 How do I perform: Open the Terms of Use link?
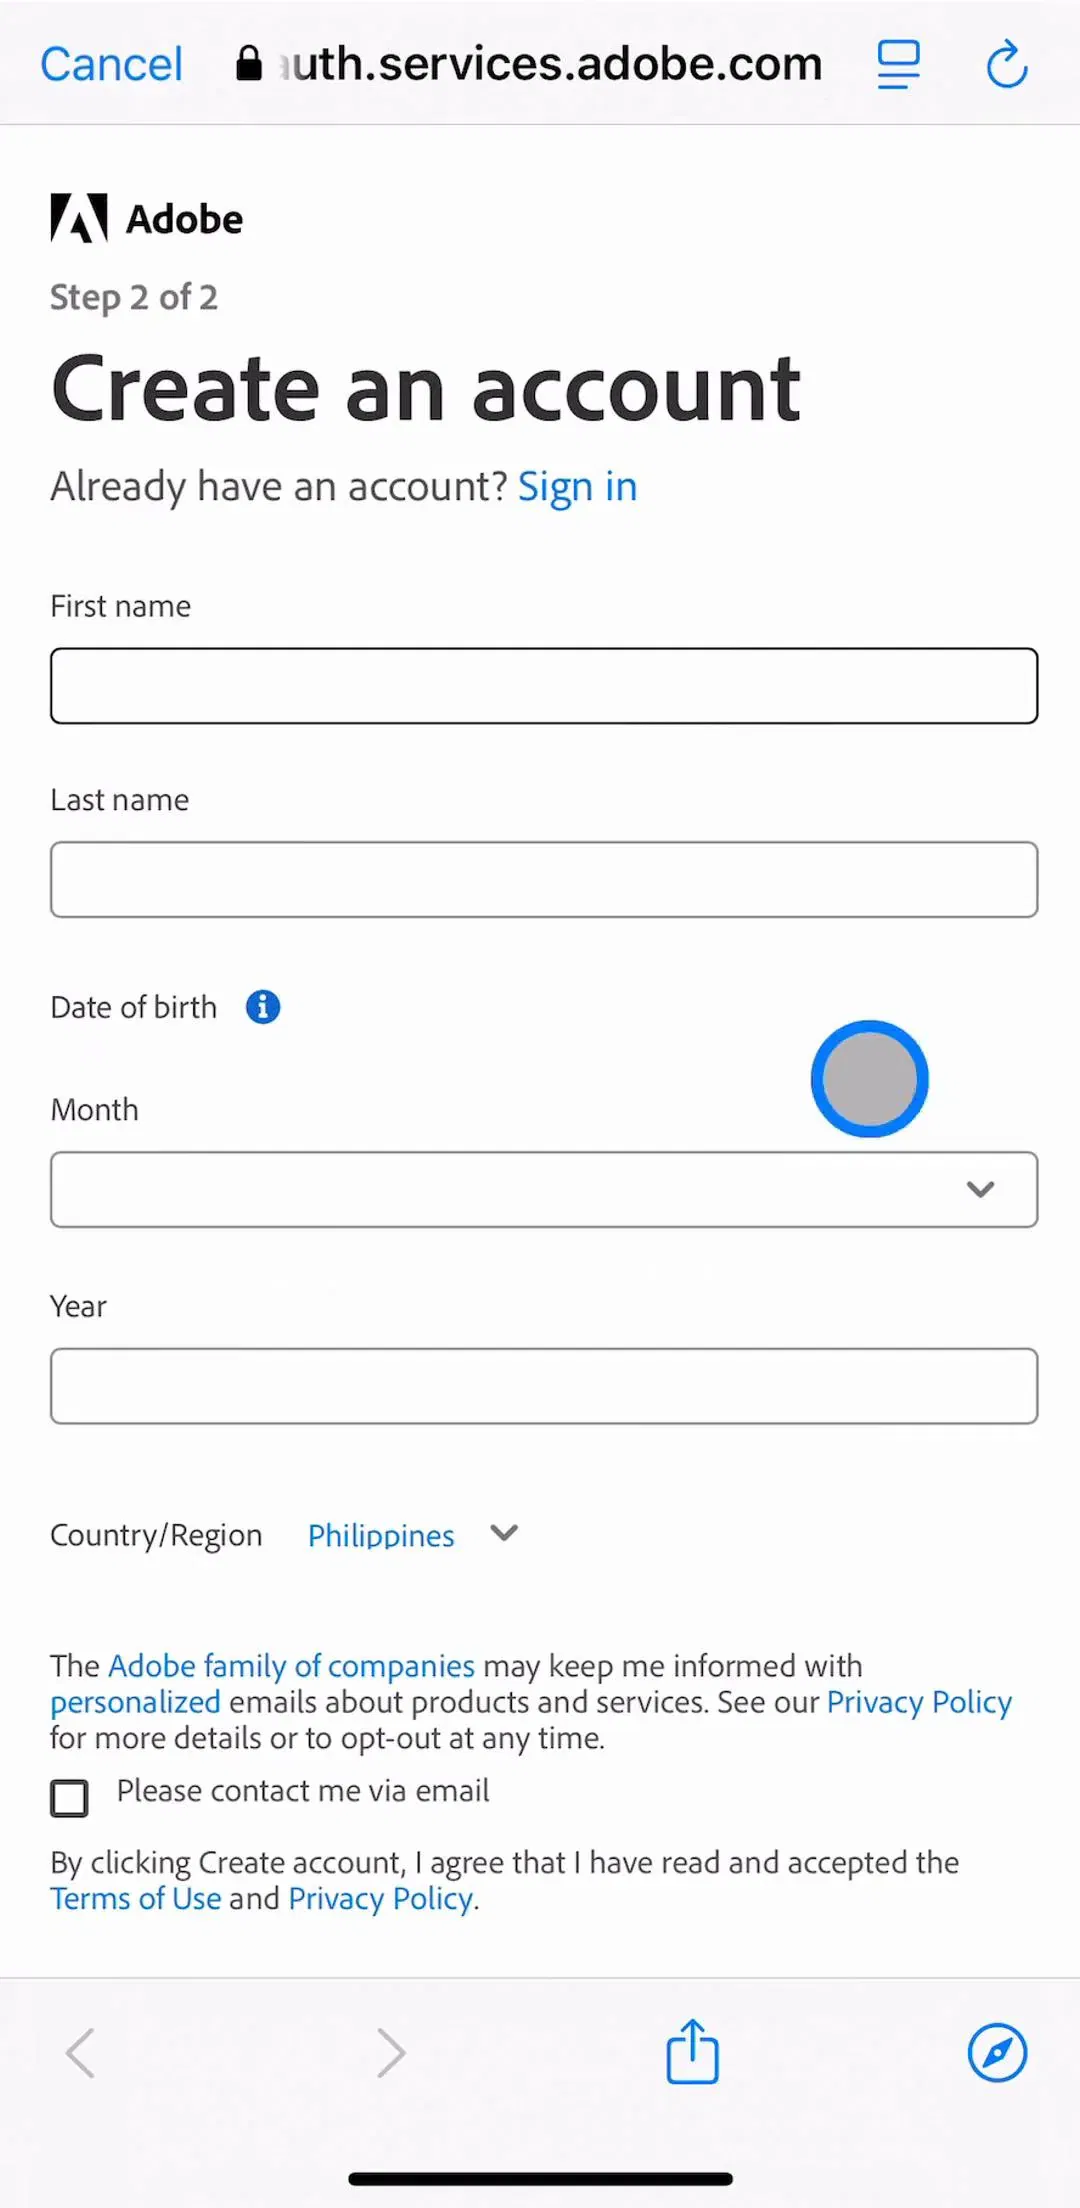coord(136,1898)
